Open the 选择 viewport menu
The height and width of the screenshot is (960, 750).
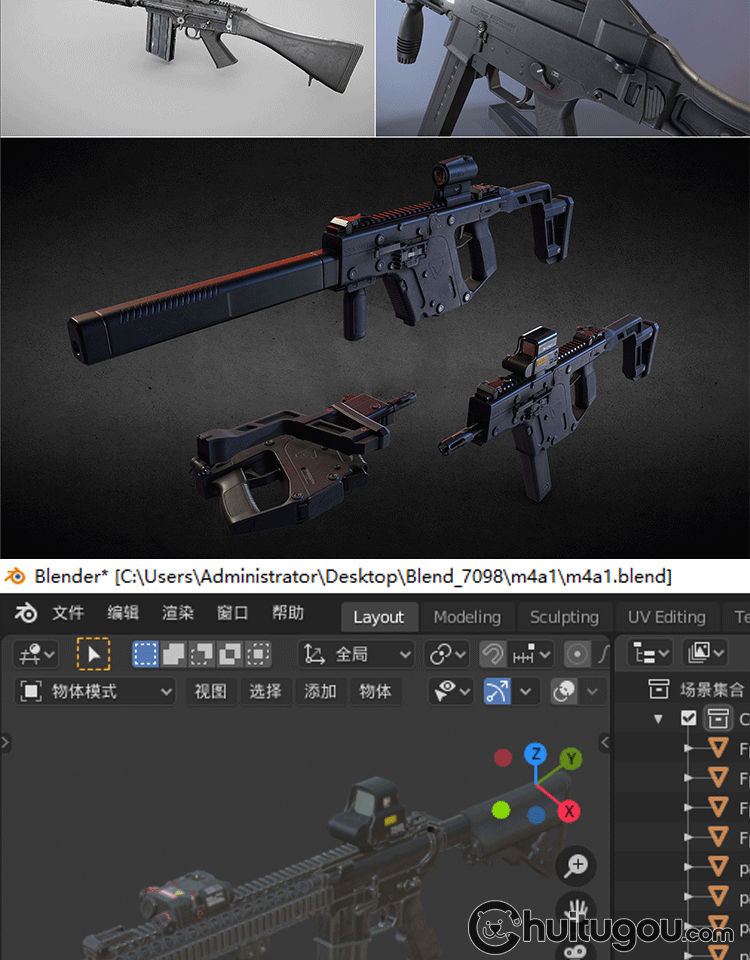tap(265, 692)
